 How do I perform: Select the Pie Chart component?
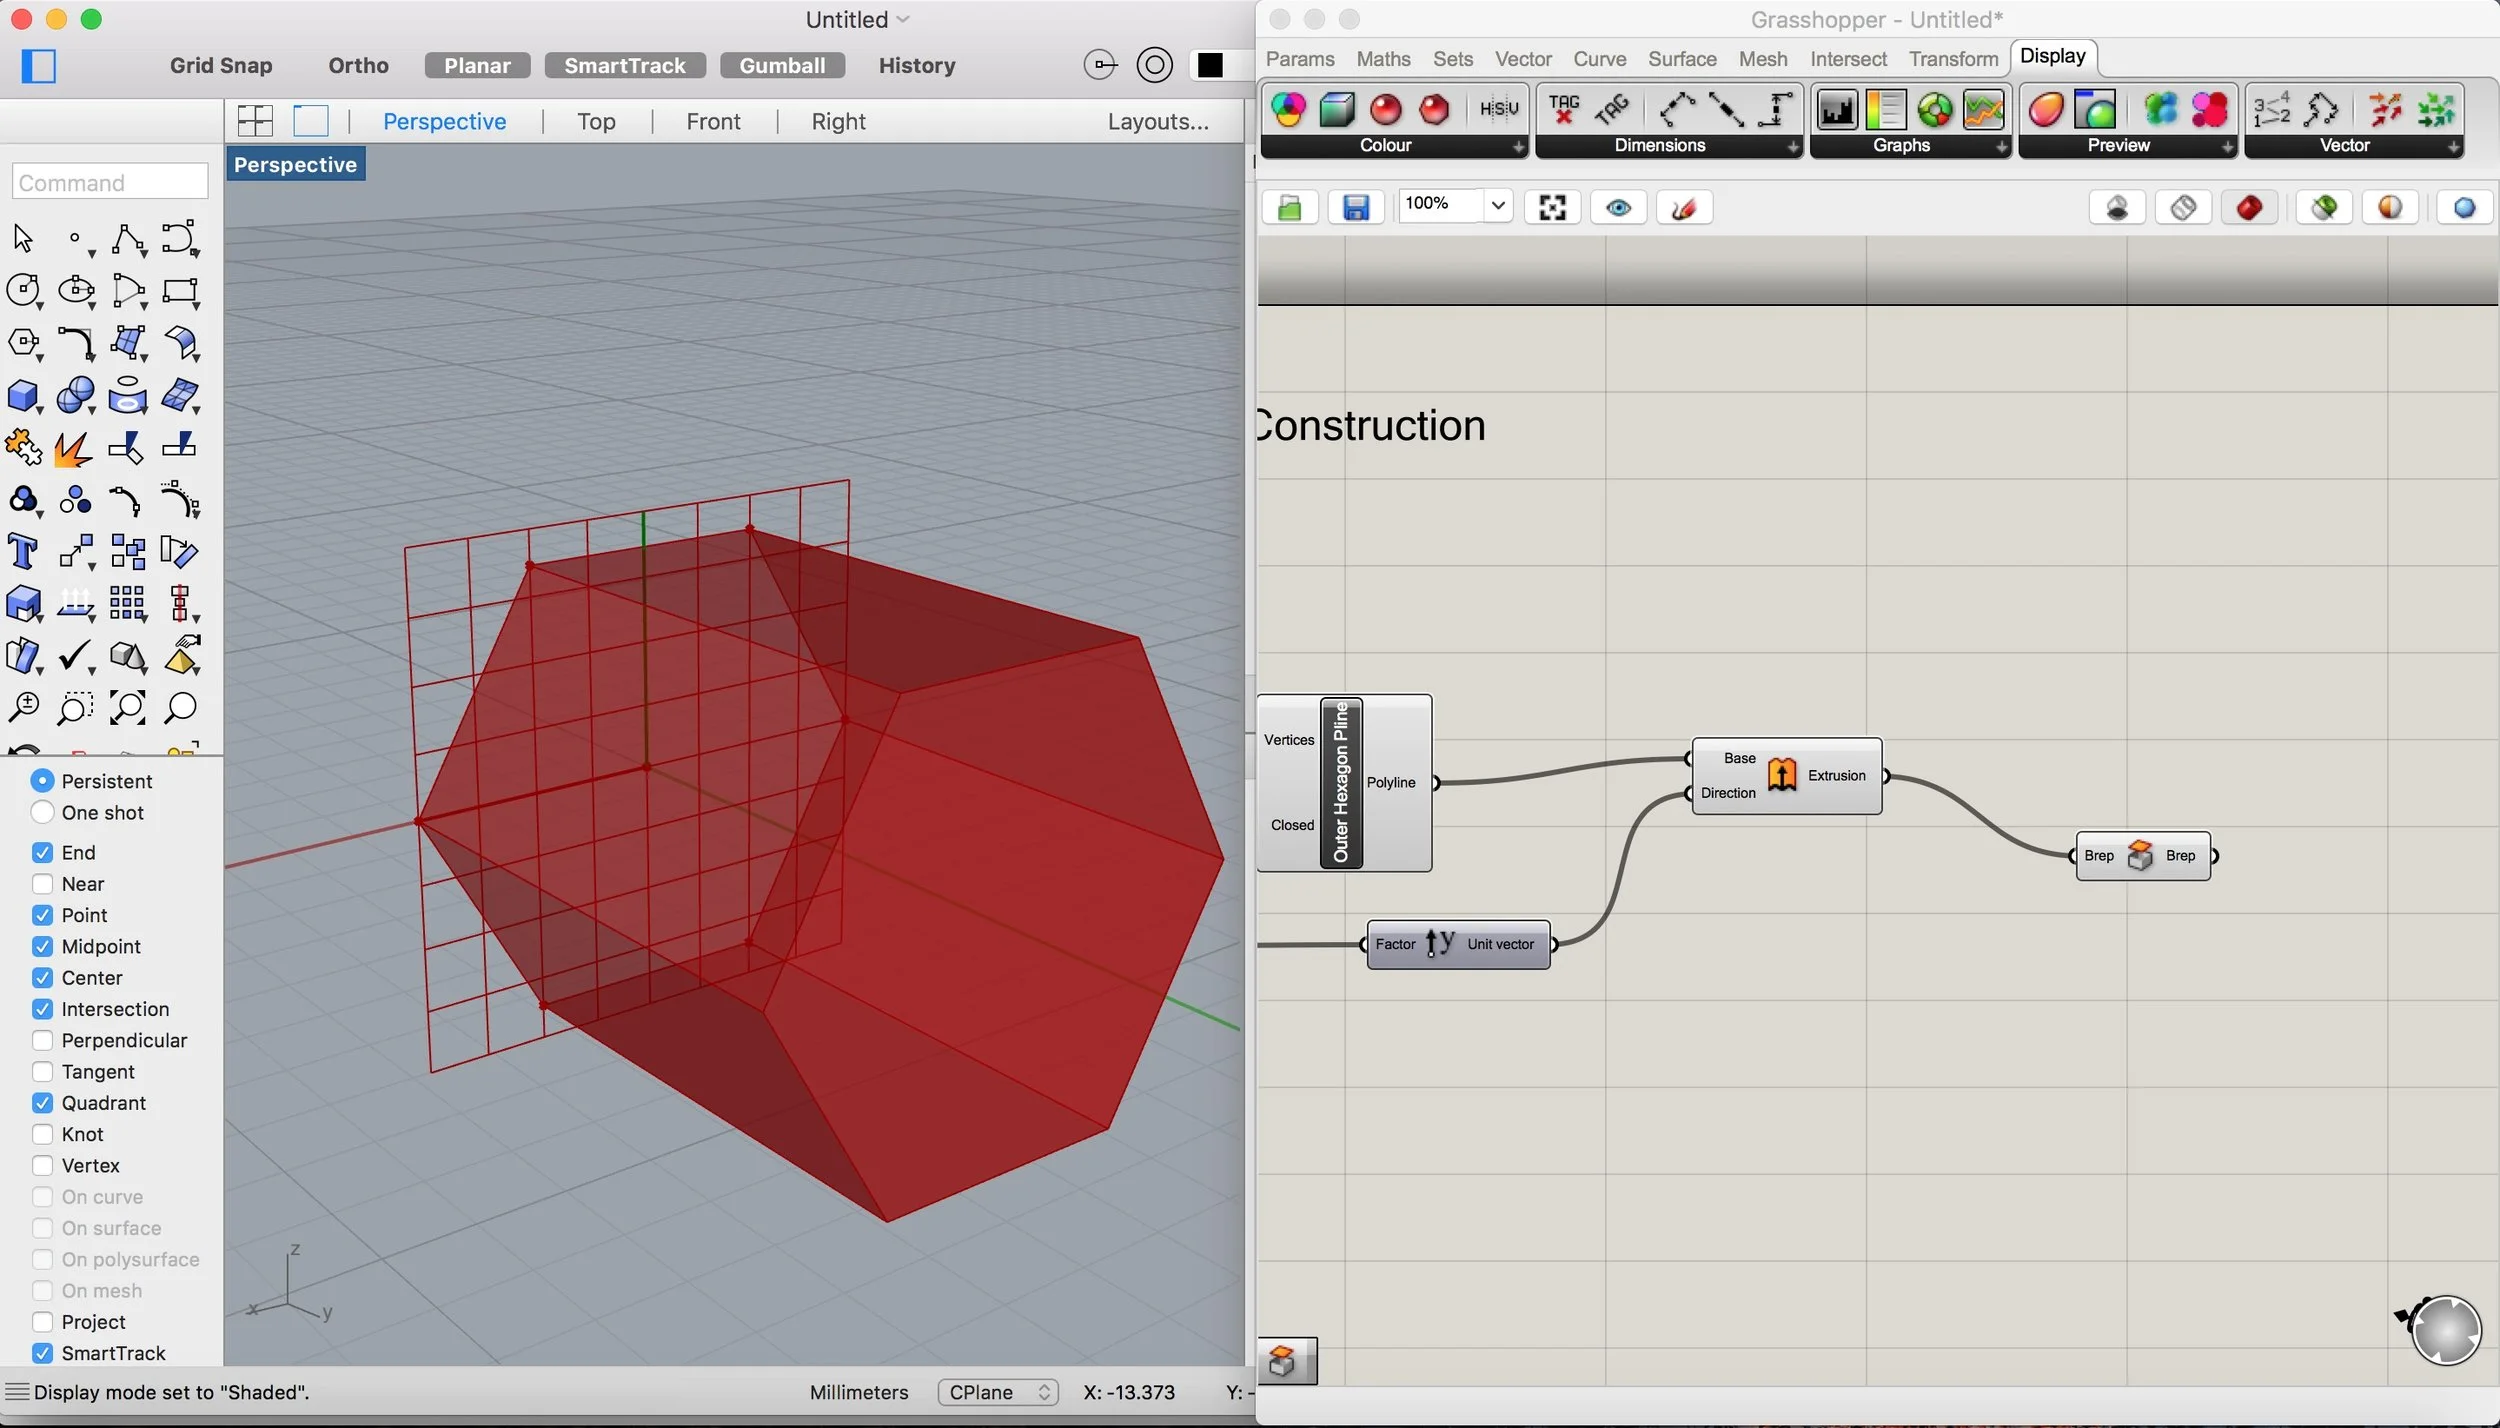tap(1935, 110)
